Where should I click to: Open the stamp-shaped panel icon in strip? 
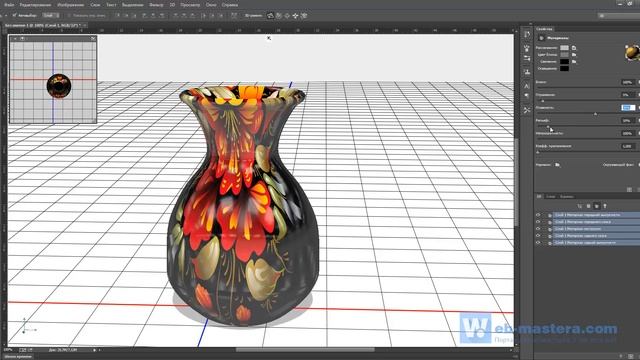(527, 72)
